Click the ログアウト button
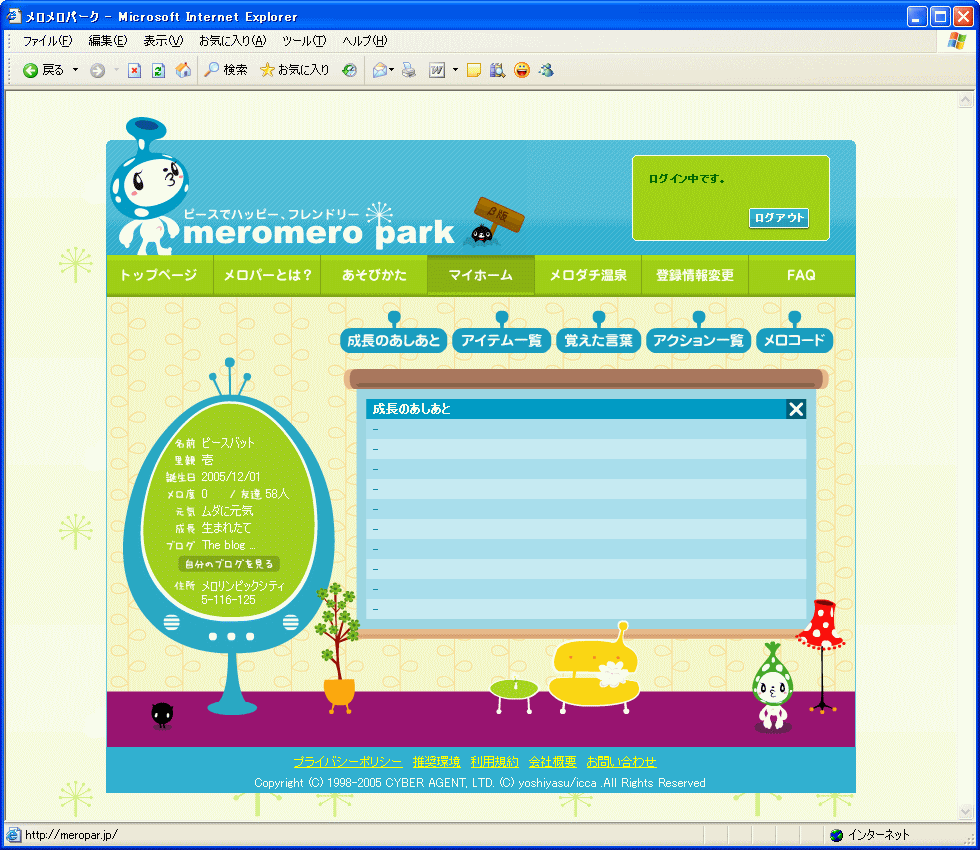Viewport: 980px width, 850px height. click(x=779, y=218)
